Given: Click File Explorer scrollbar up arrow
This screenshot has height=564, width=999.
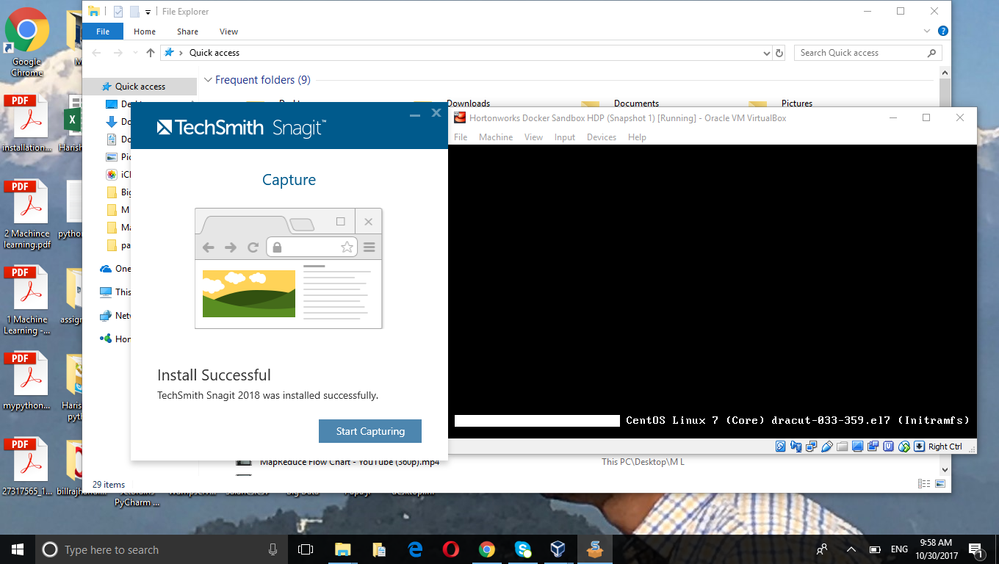Looking at the screenshot, I should 944,73.
